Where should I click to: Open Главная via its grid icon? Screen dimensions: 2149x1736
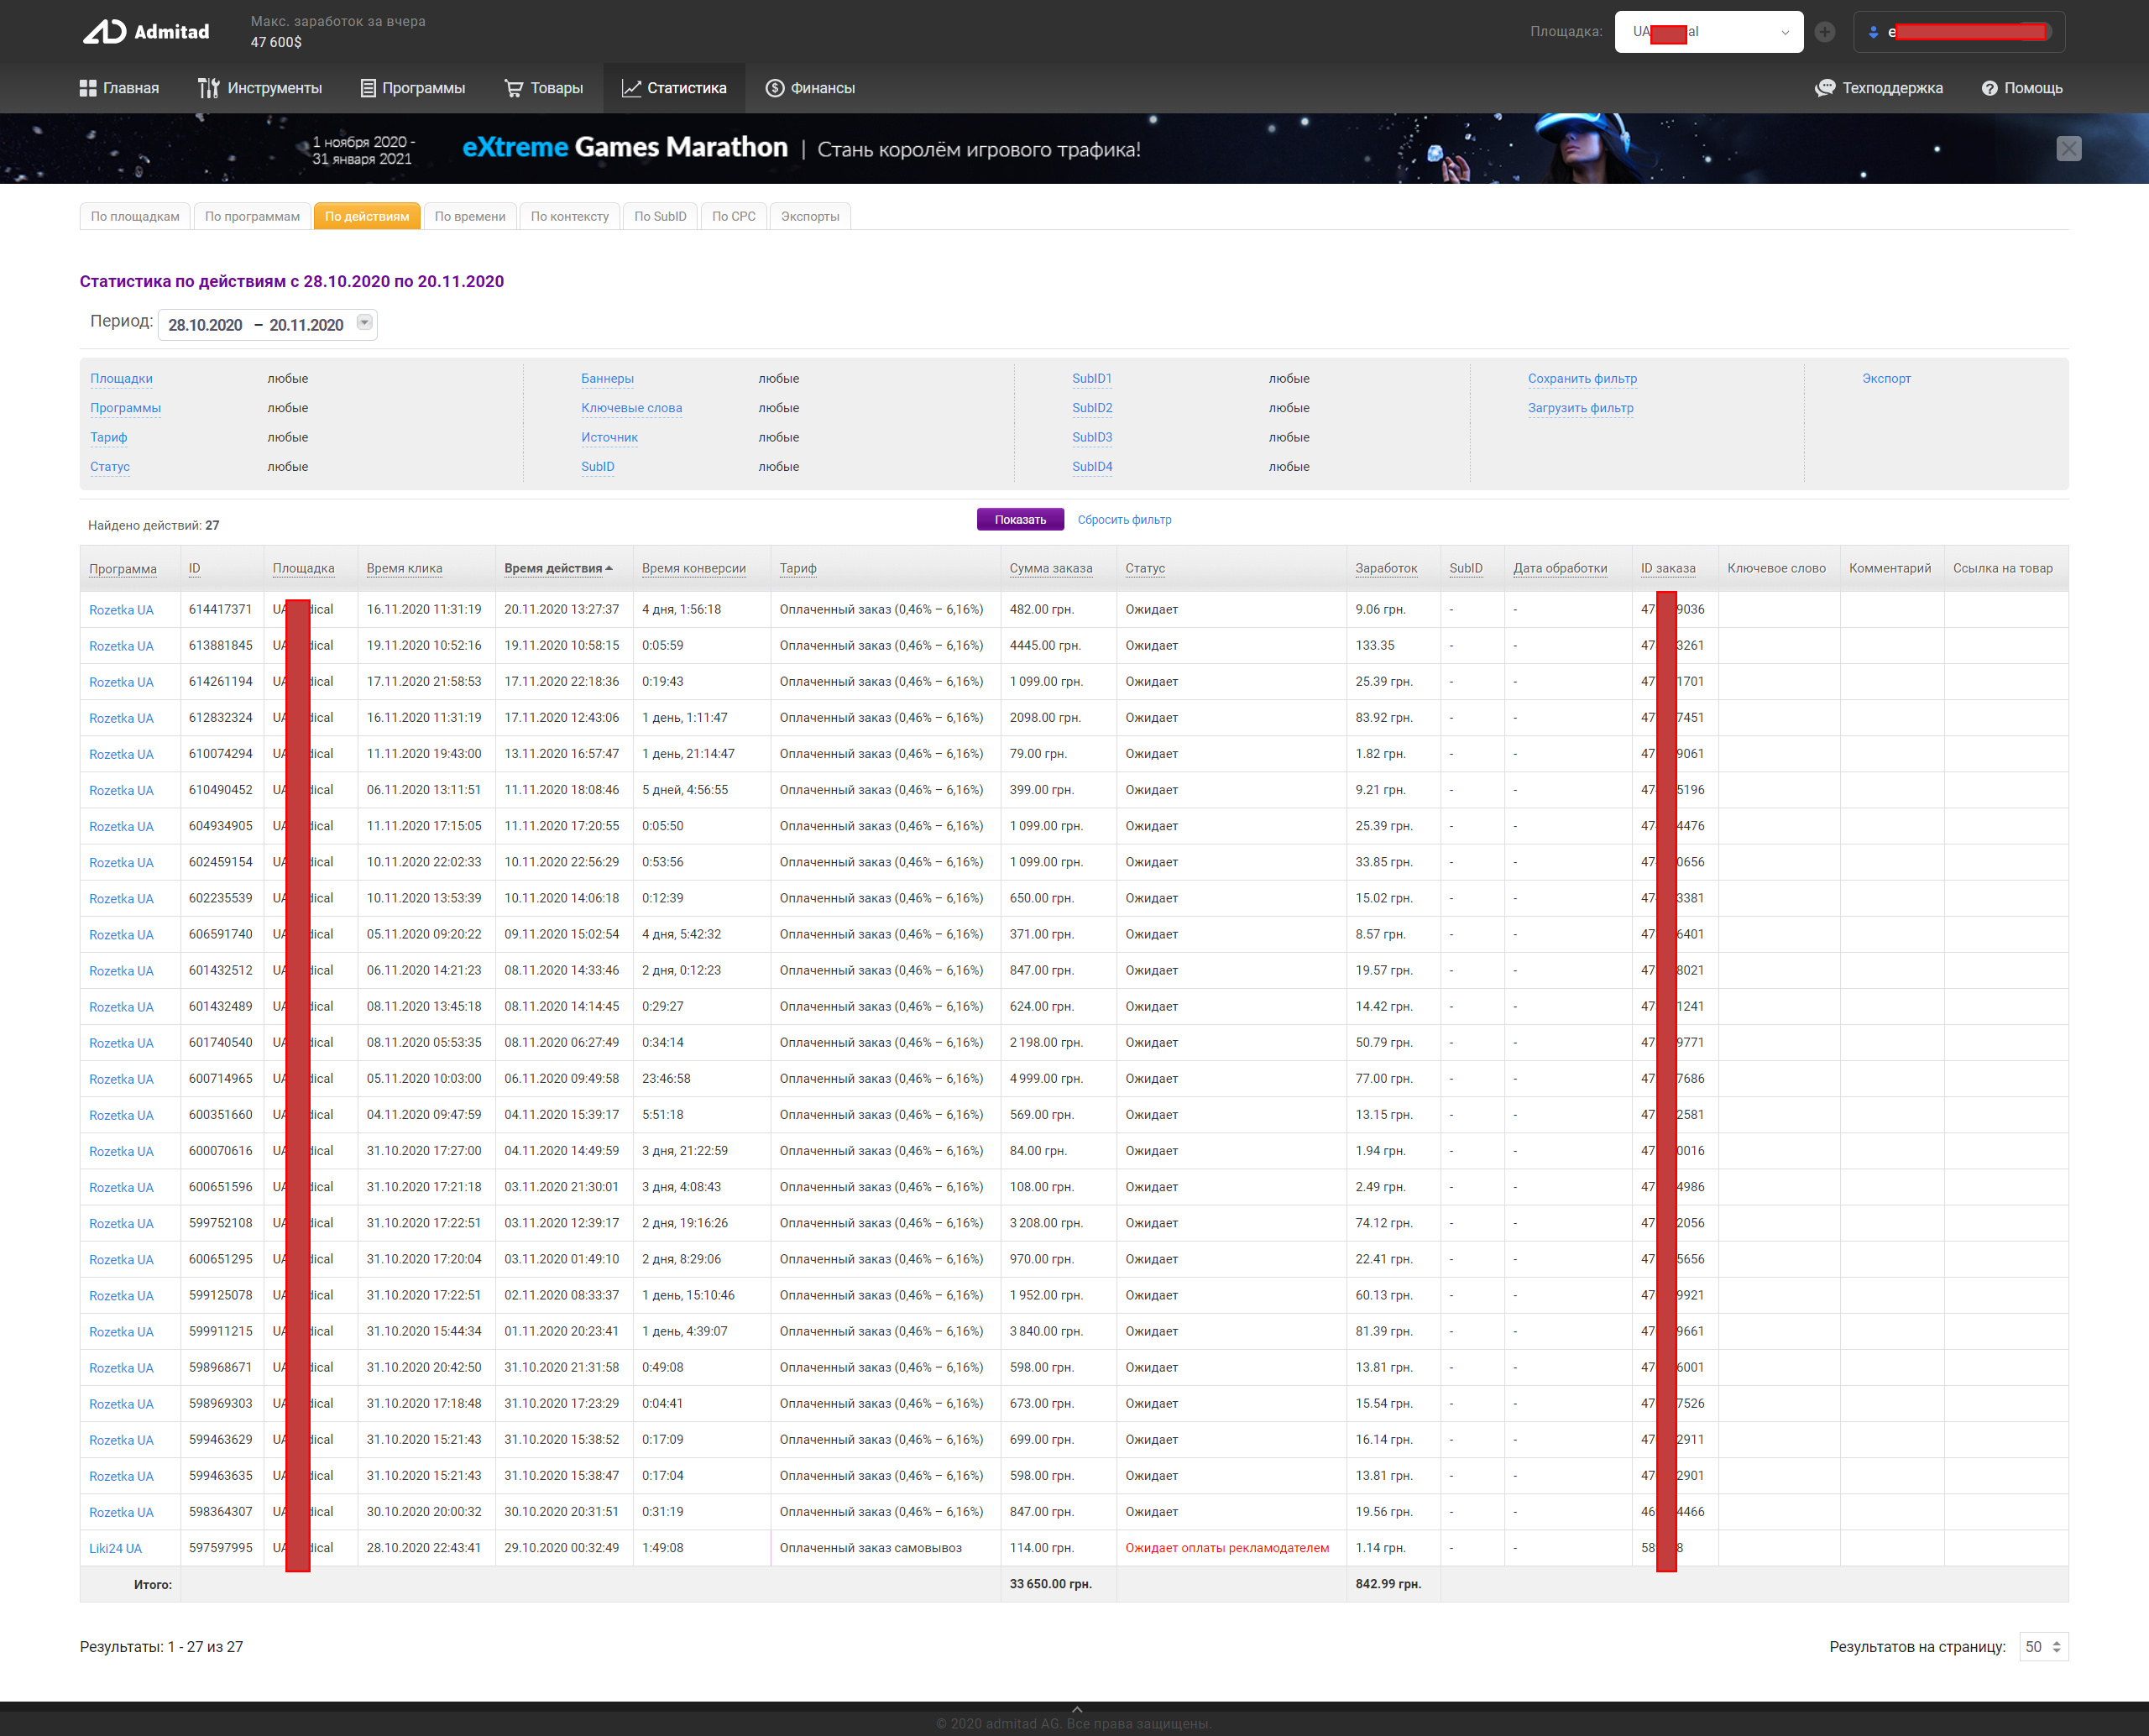(88, 88)
